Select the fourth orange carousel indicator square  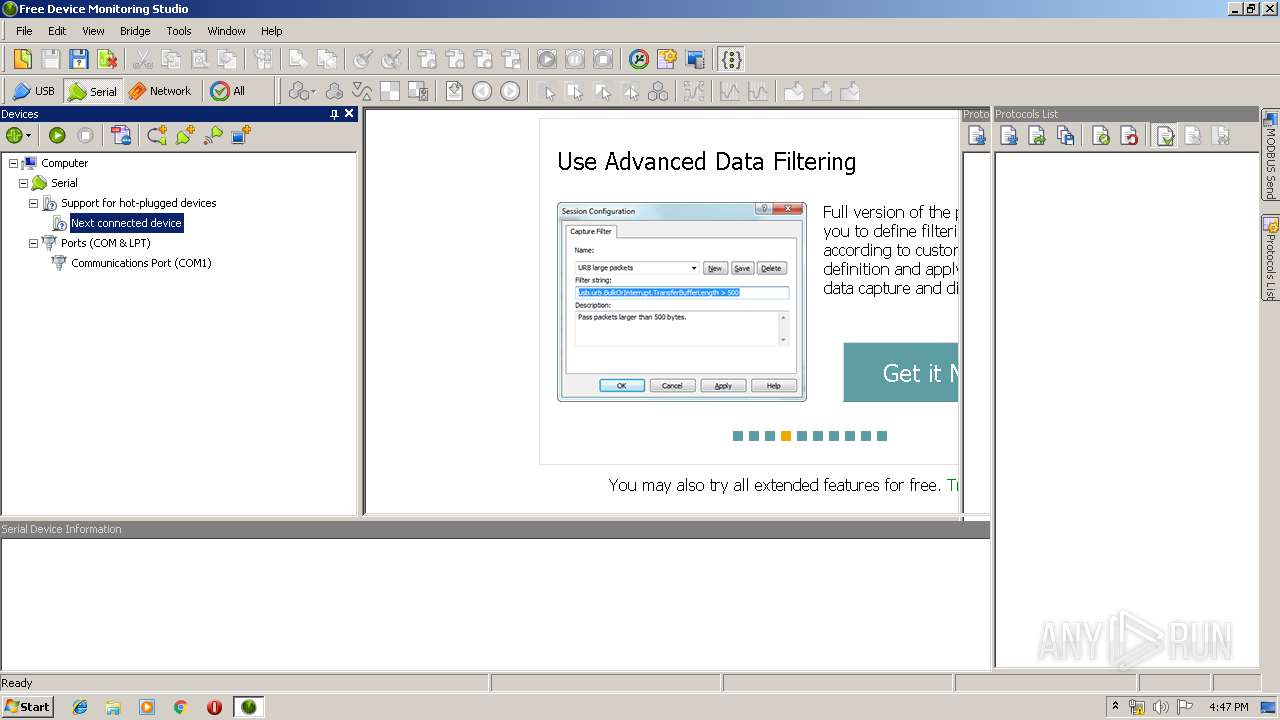(x=786, y=436)
